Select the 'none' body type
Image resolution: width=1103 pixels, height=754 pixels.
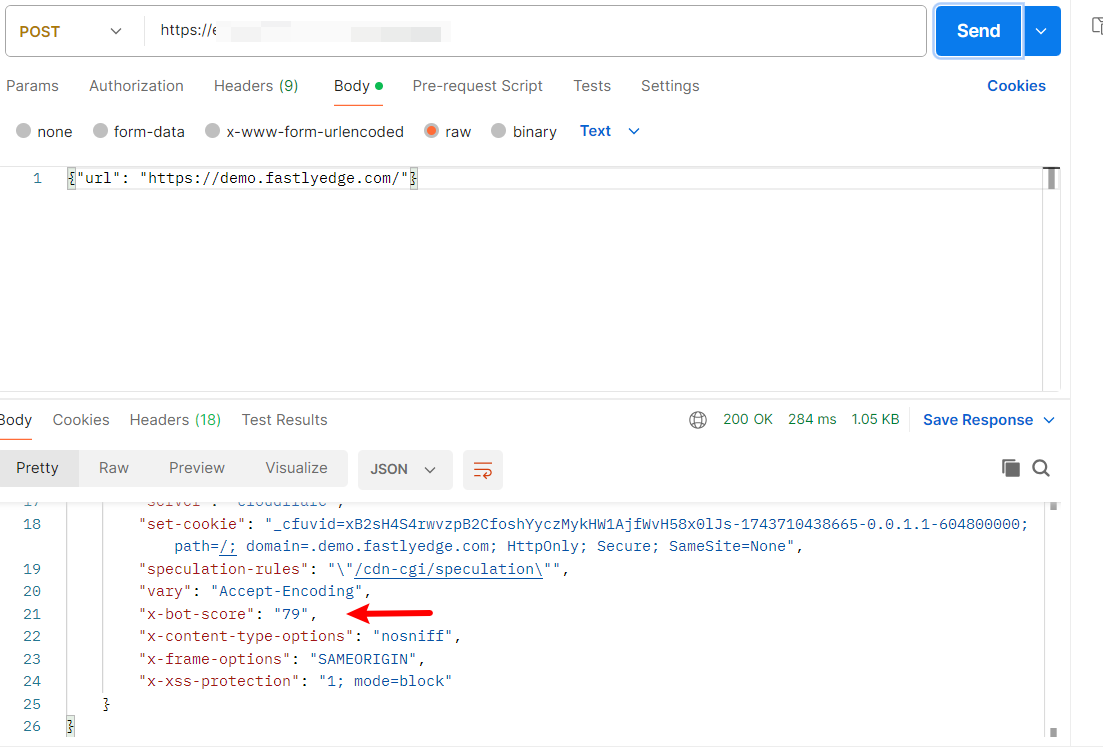click(x=24, y=131)
